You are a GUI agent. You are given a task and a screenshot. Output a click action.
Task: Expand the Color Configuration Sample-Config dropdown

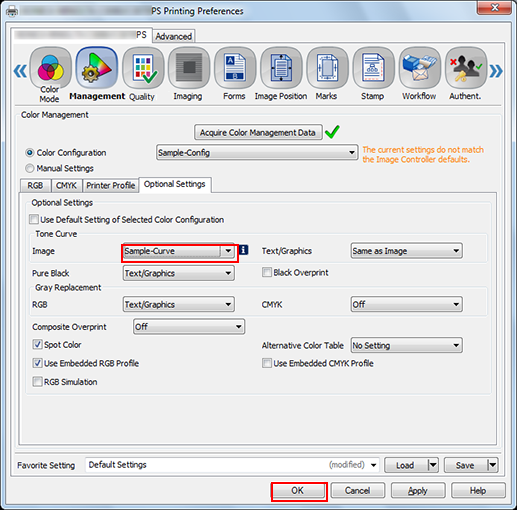(257, 152)
